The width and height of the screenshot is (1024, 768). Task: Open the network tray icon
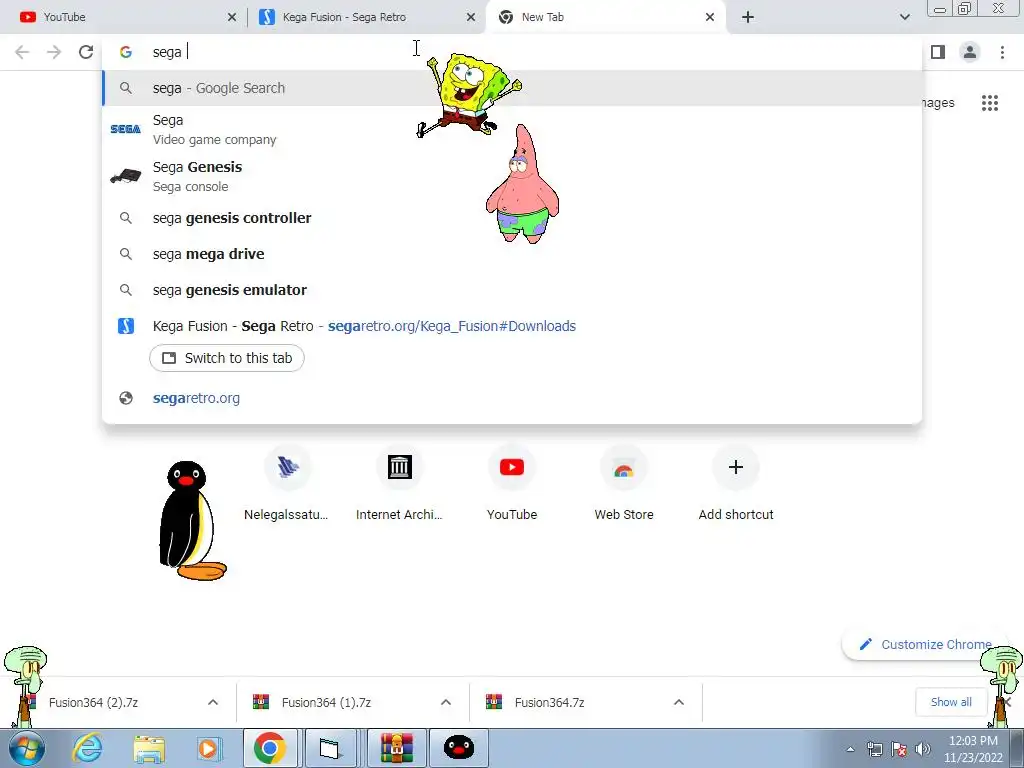pos(874,749)
